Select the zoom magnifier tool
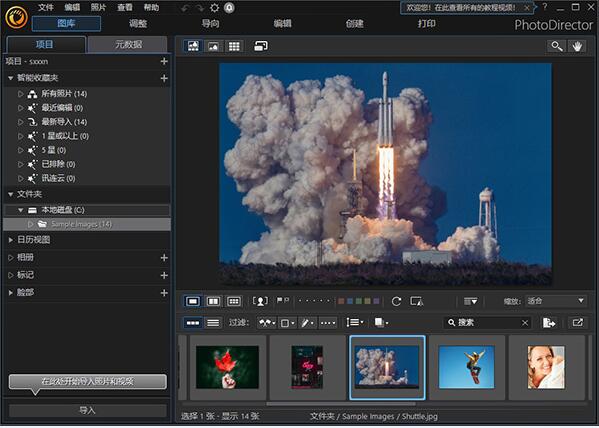Image resolution: width=599 pixels, height=428 pixels. pos(557,46)
